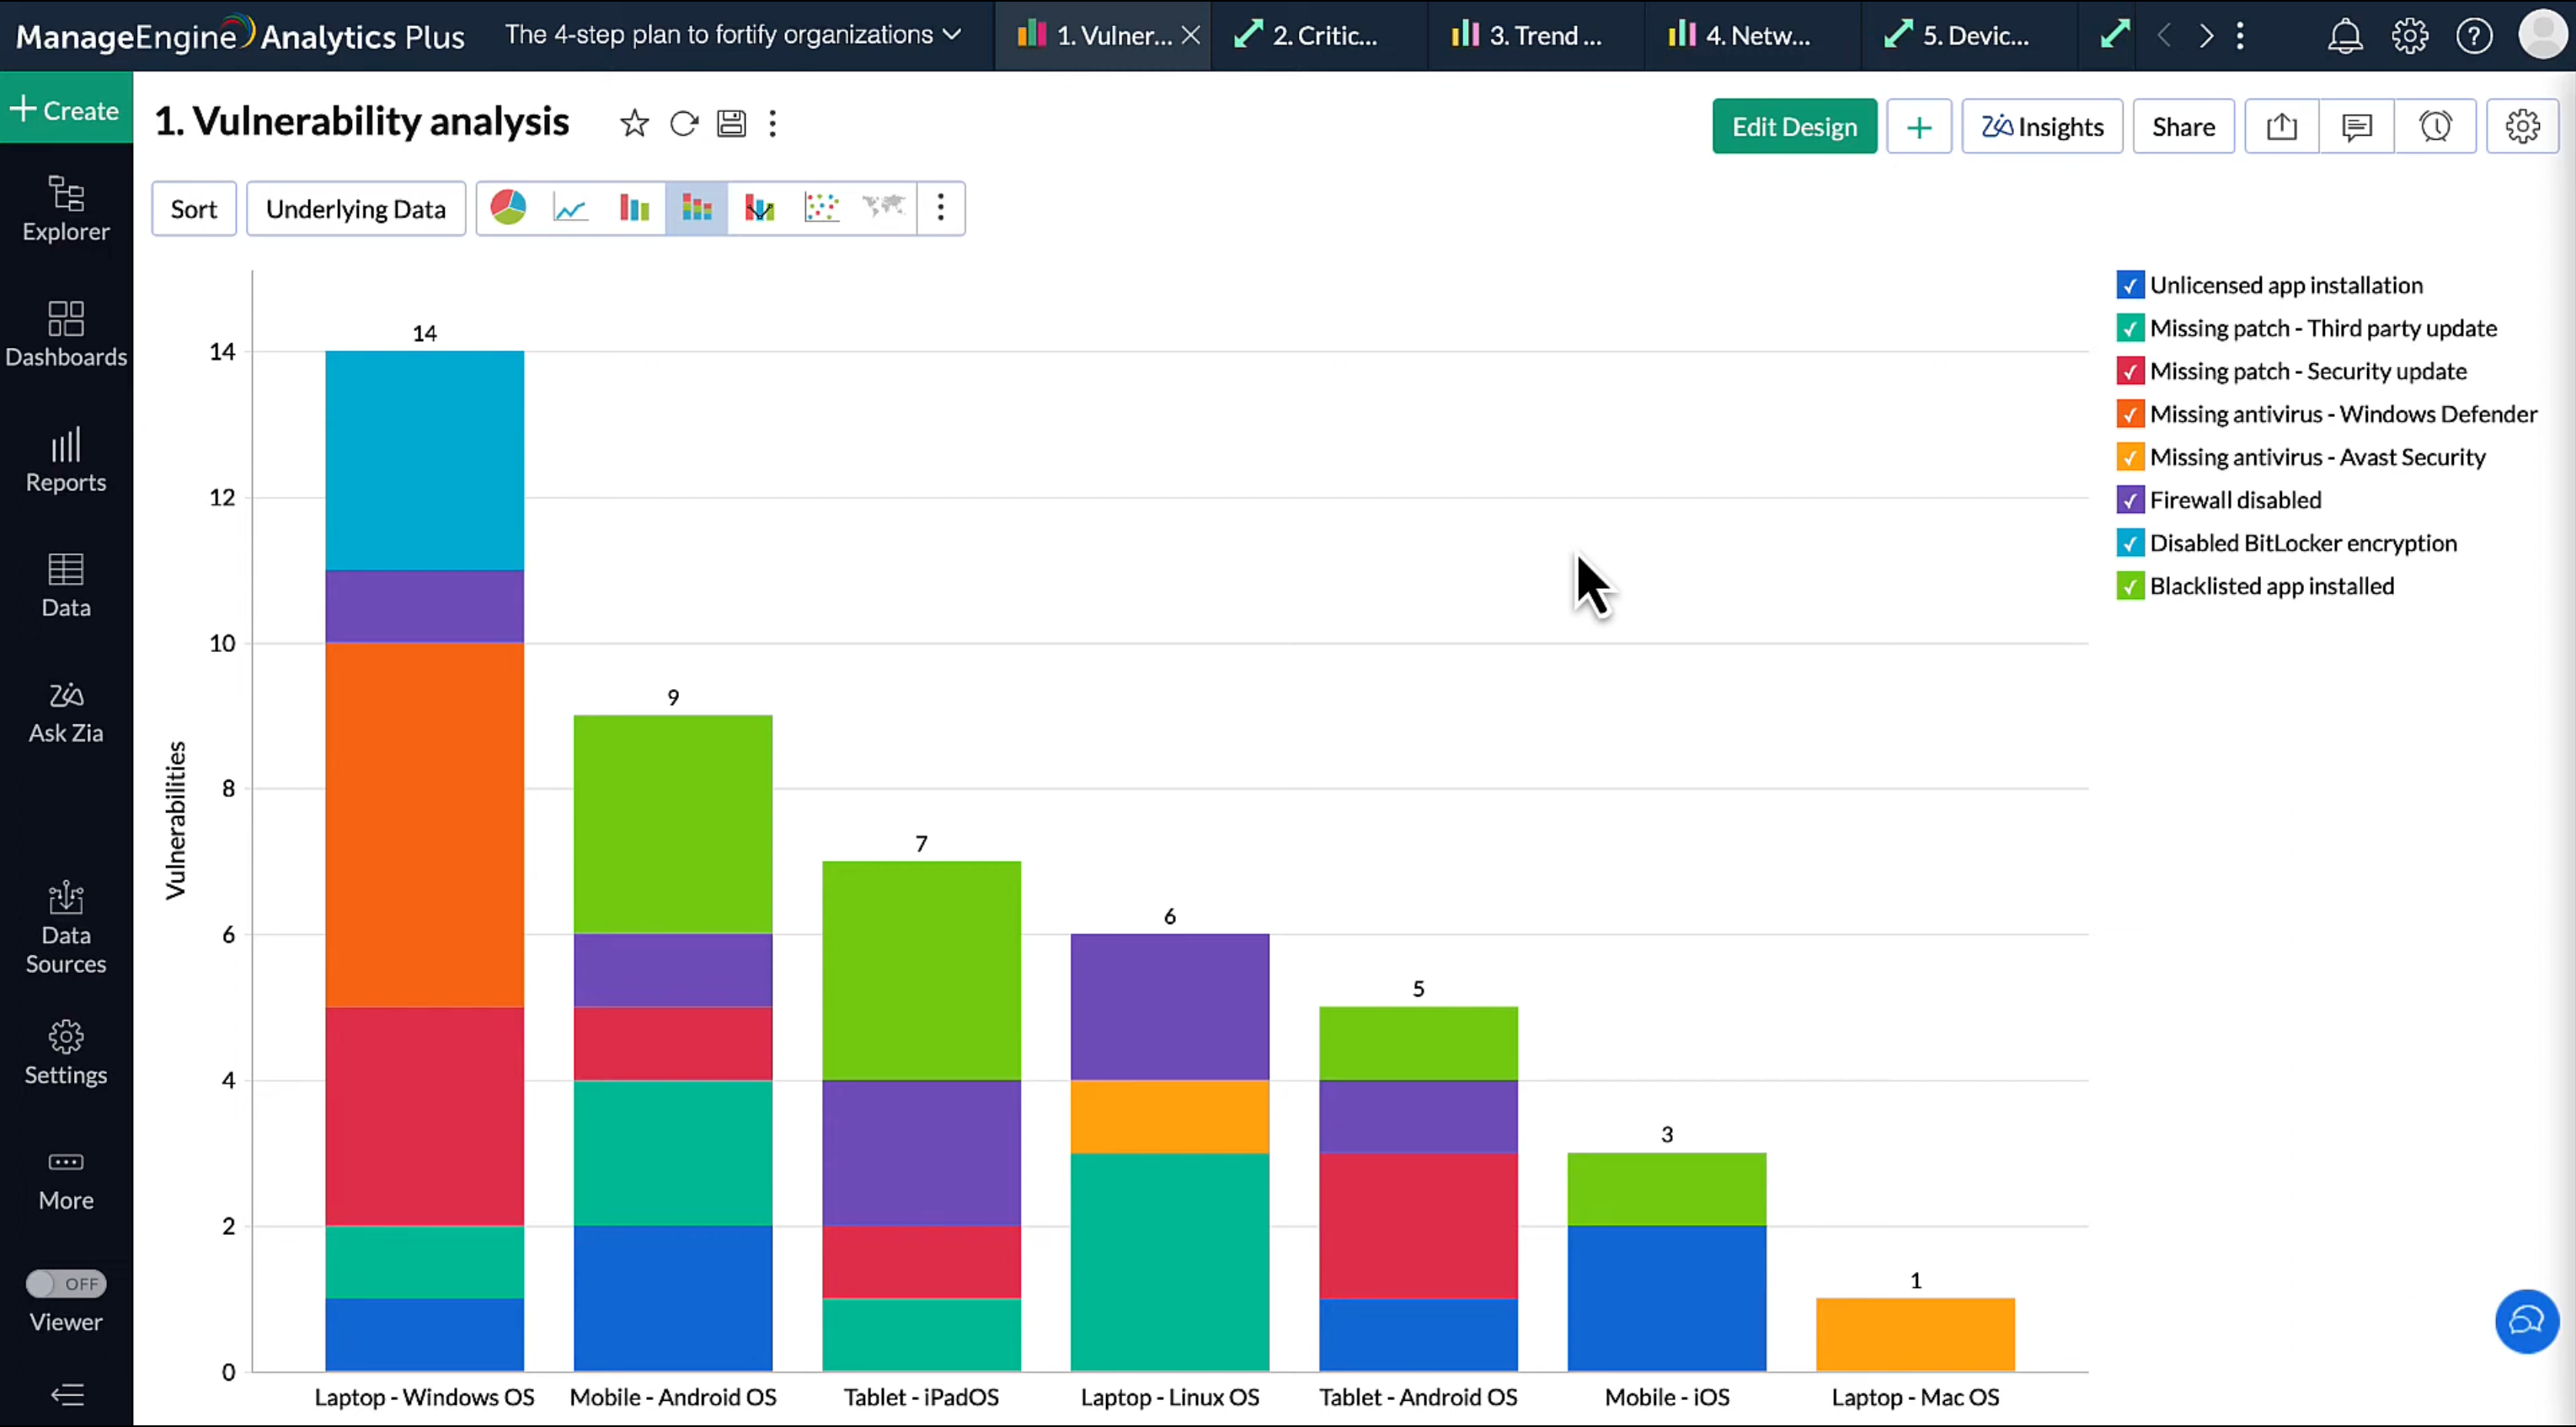Click orange Windows Defender segment in Windows bar
This screenshot has height=1427, width=2576.
pyautogui.click(x=424, y=824)
